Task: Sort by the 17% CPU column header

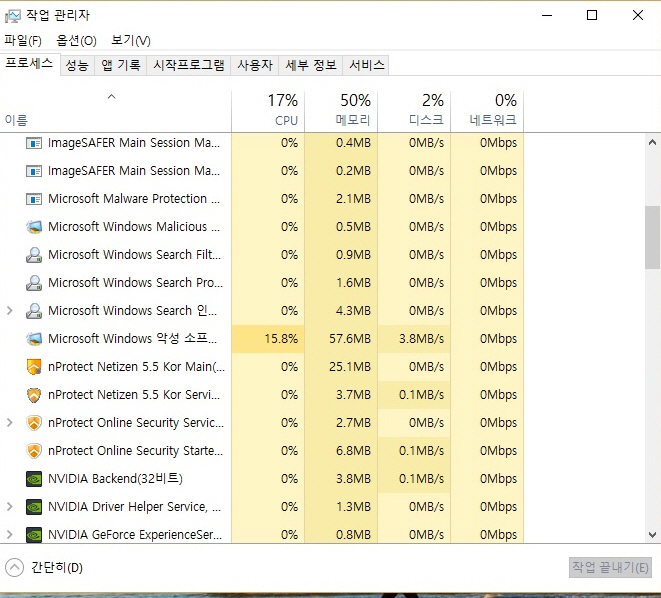Action: [x=268, y=111]
